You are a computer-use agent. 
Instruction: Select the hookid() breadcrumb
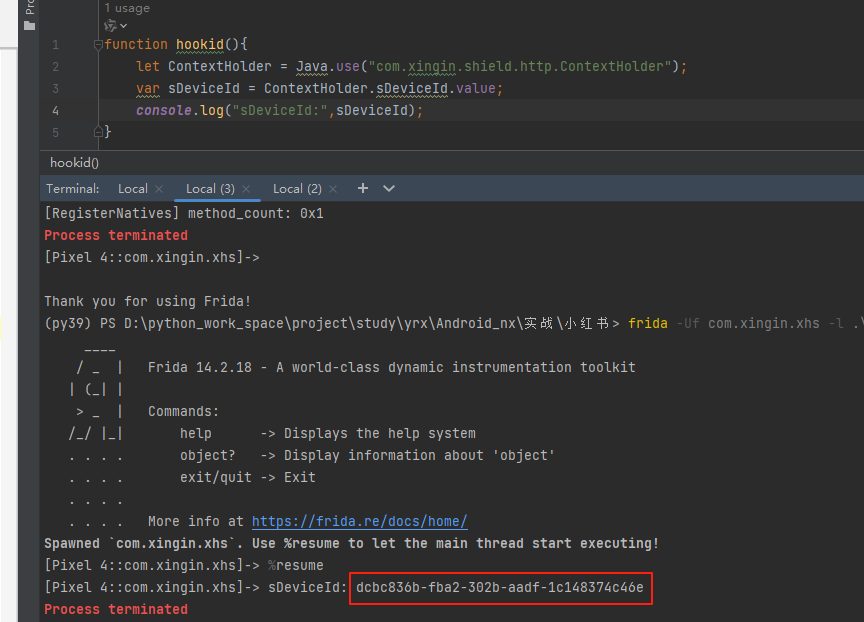pos(74,163)
